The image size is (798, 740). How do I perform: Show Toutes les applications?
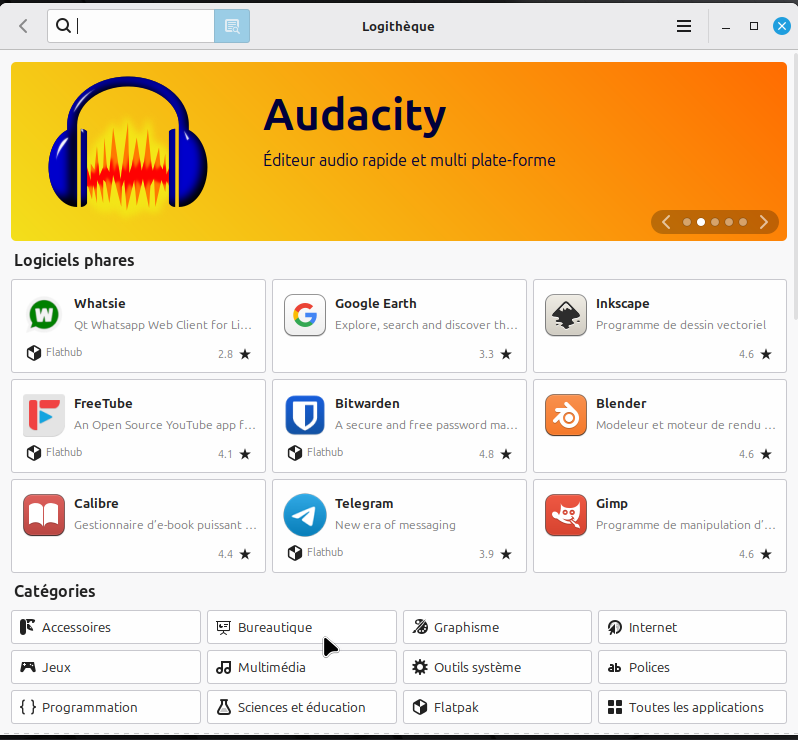point(692,707)
